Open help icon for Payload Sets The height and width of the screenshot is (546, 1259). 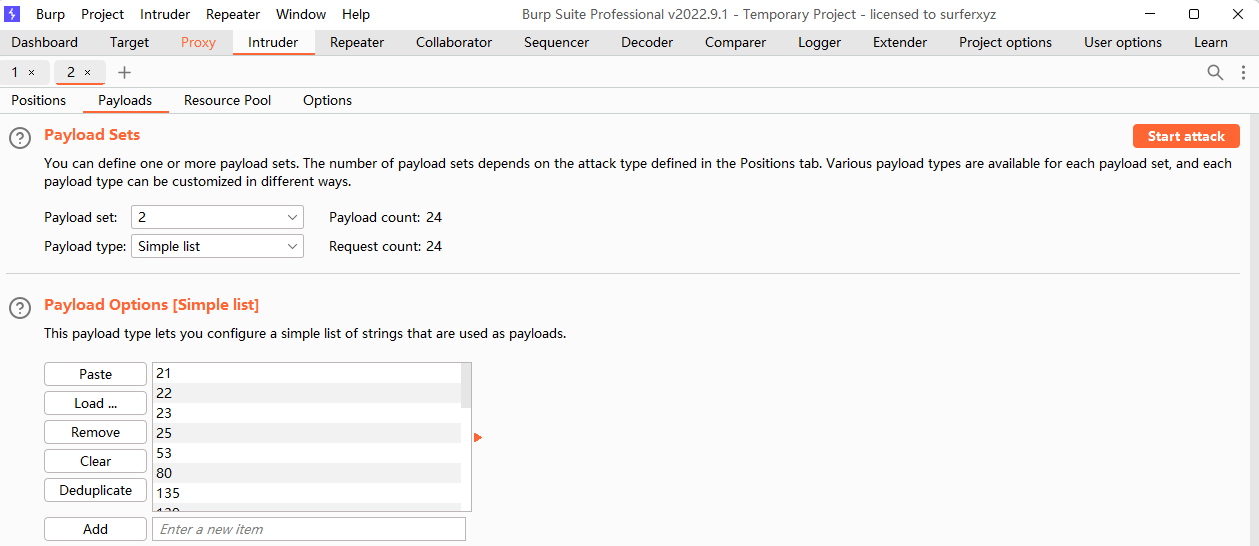pos(20,138)
